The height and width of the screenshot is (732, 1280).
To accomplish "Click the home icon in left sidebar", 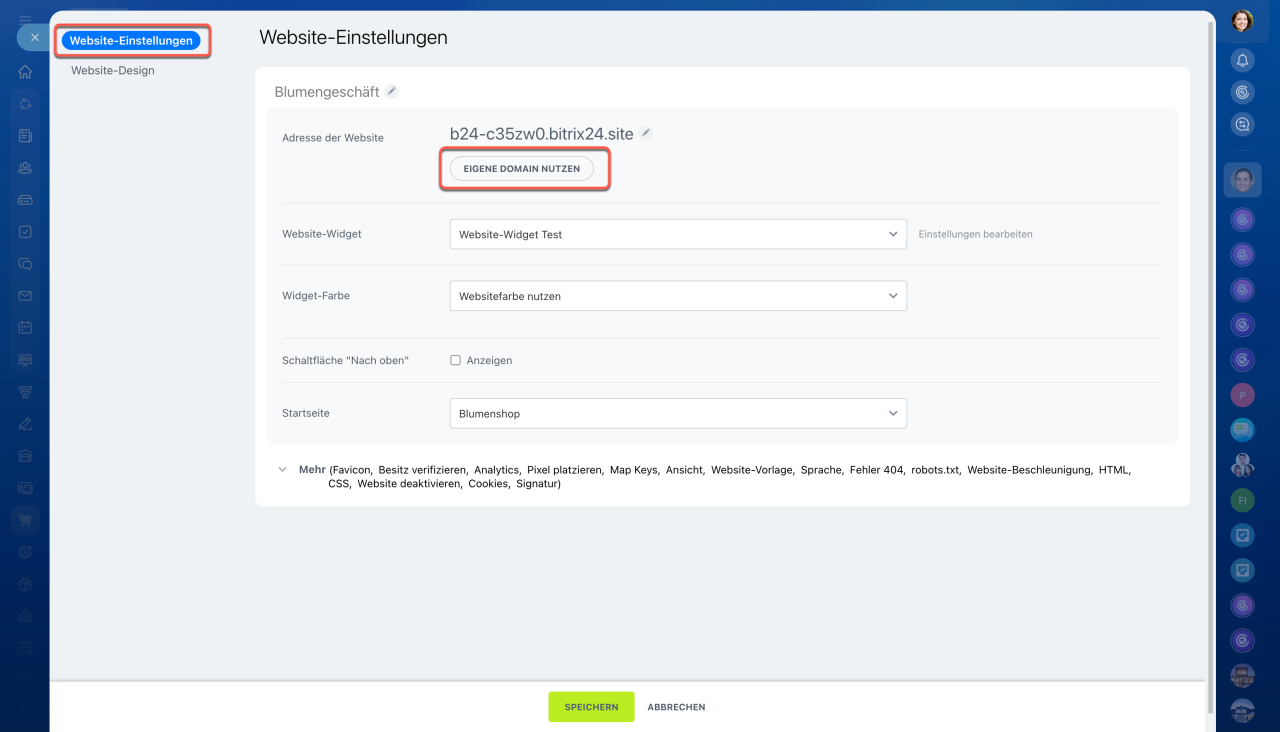I will coord(25,72).
